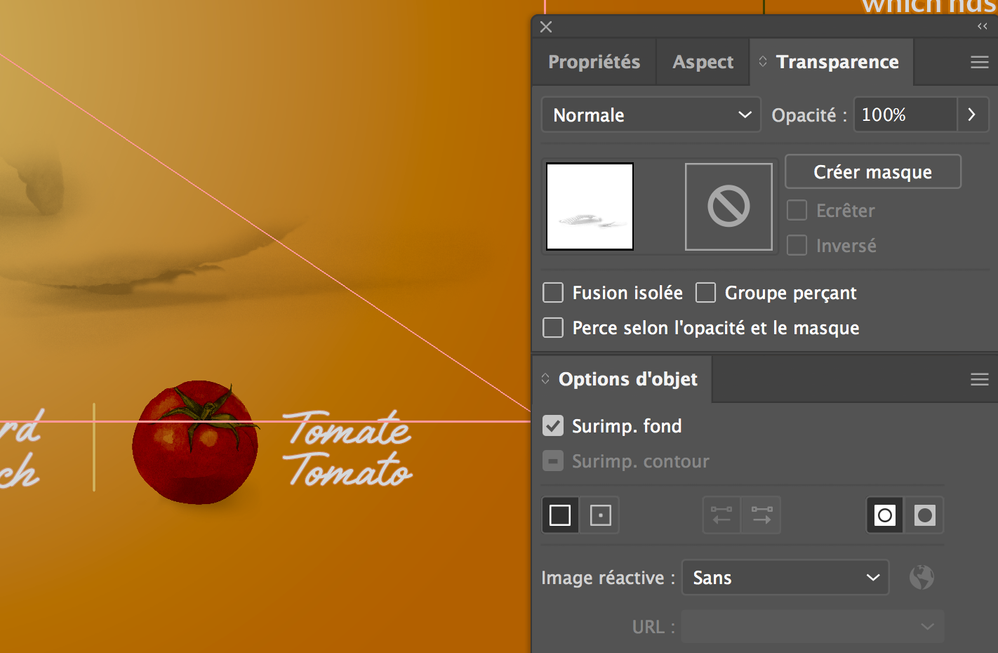Check Perce selon l'opacité et le masque

tap(553, 328)
